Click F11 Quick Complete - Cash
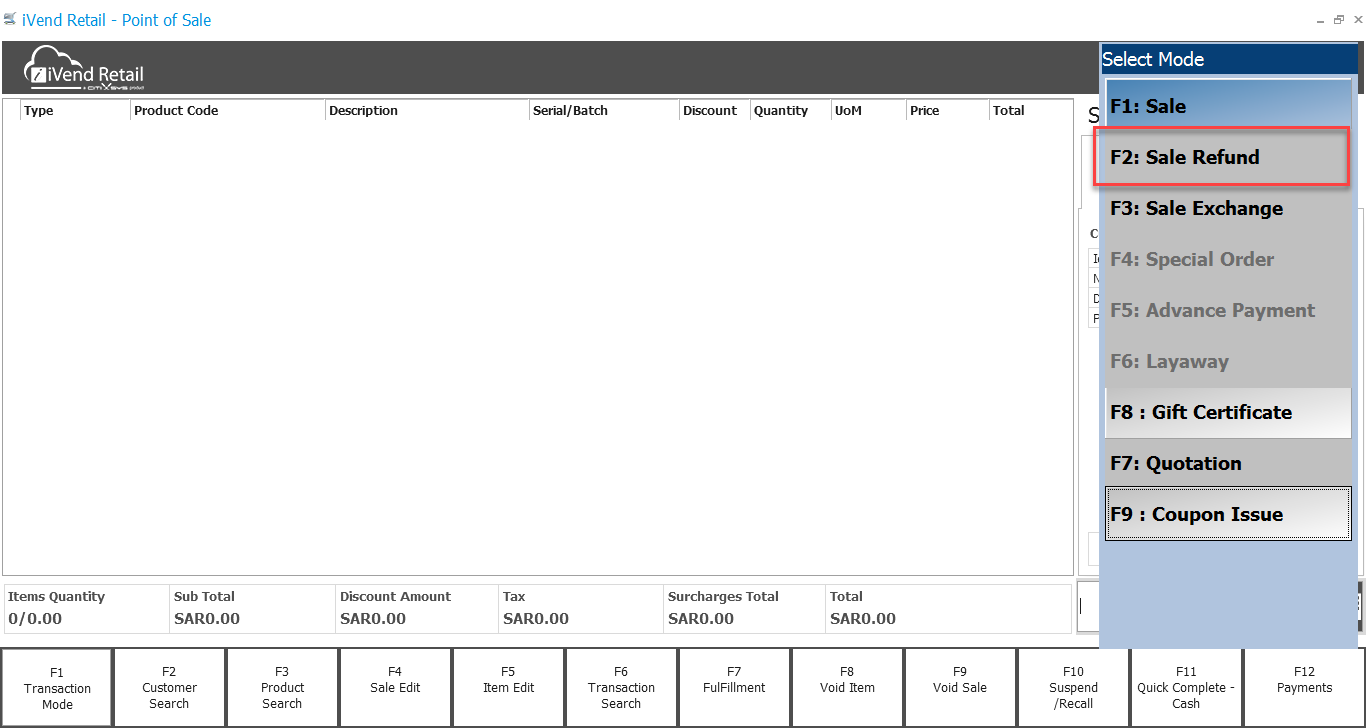Screen dimensions: 1366x728 click(x=1187, y=688)
